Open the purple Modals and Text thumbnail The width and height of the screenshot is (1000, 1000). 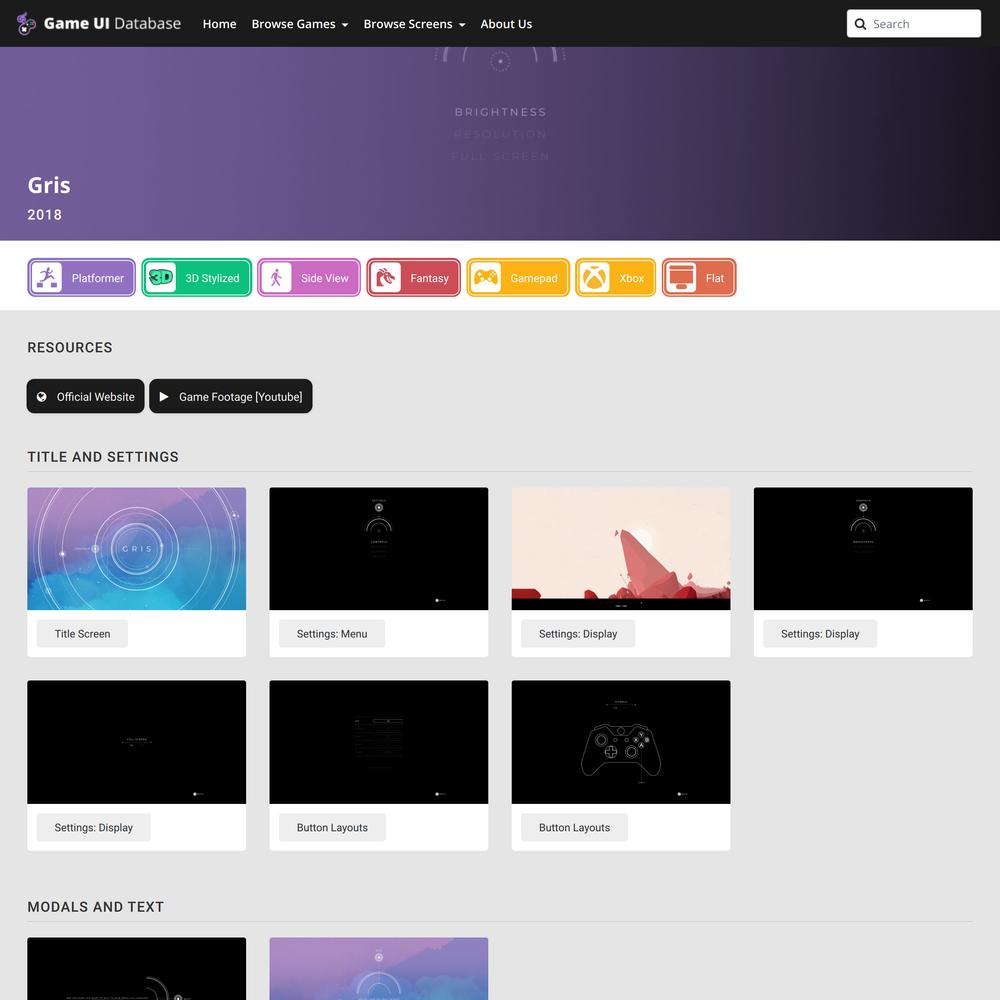(x=379, y=969)
